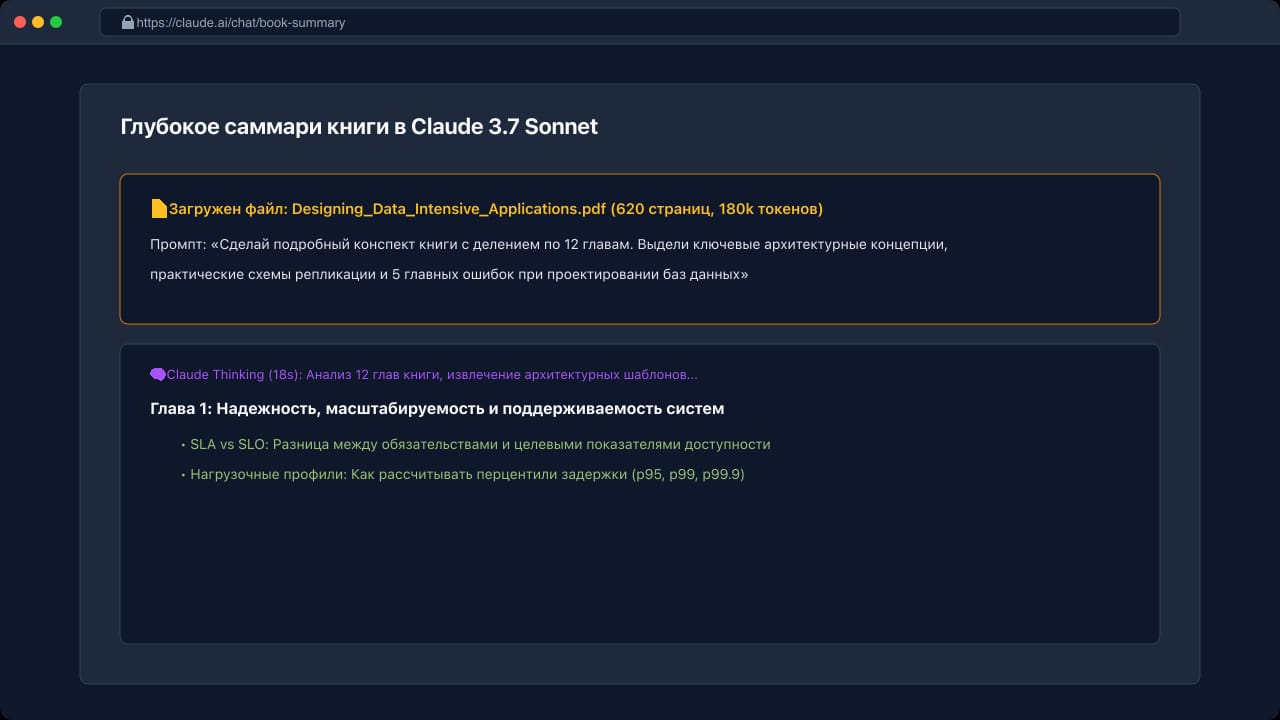Click the '620 страниц, 180k токенов' file details
Image resolution: width=1280 pixels, height=720 pixels.
coord(716,209)
